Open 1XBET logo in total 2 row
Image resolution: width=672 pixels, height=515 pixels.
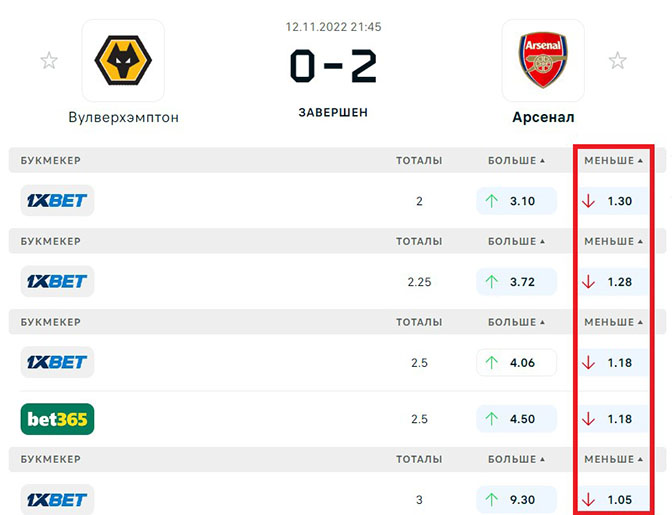pos(57,200)
